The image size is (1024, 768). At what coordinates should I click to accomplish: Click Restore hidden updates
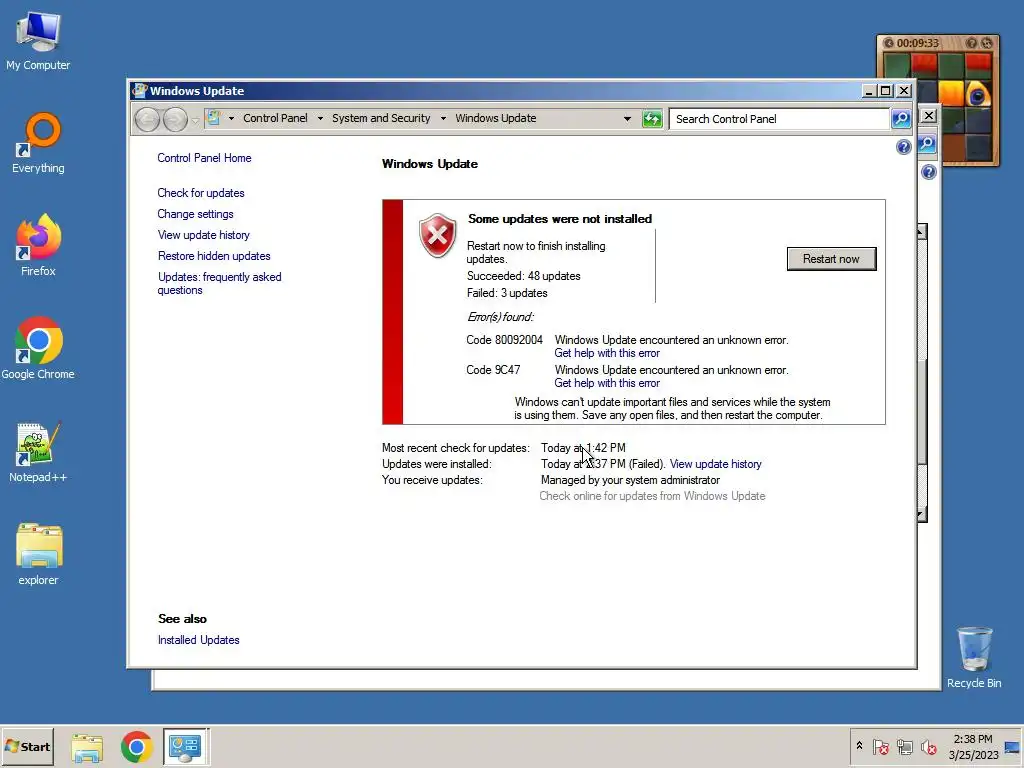[214, 256]
